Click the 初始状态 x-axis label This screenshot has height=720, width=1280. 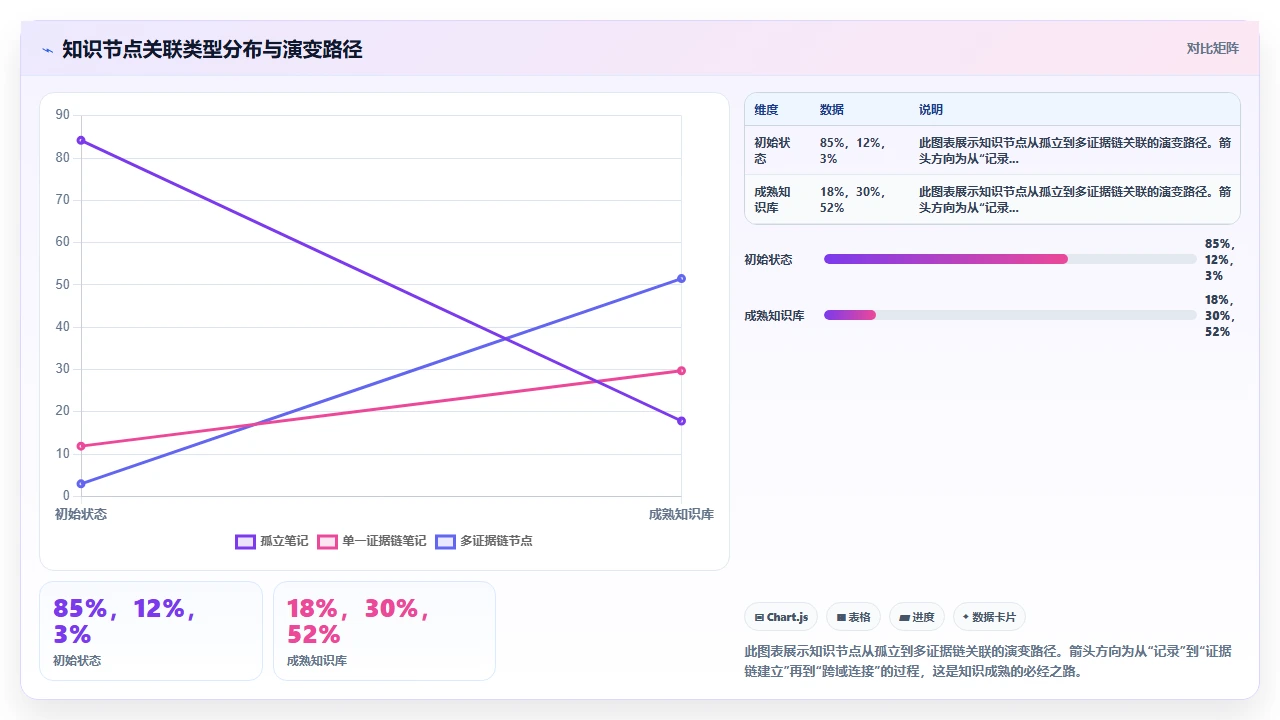click(x=81, y=514)
